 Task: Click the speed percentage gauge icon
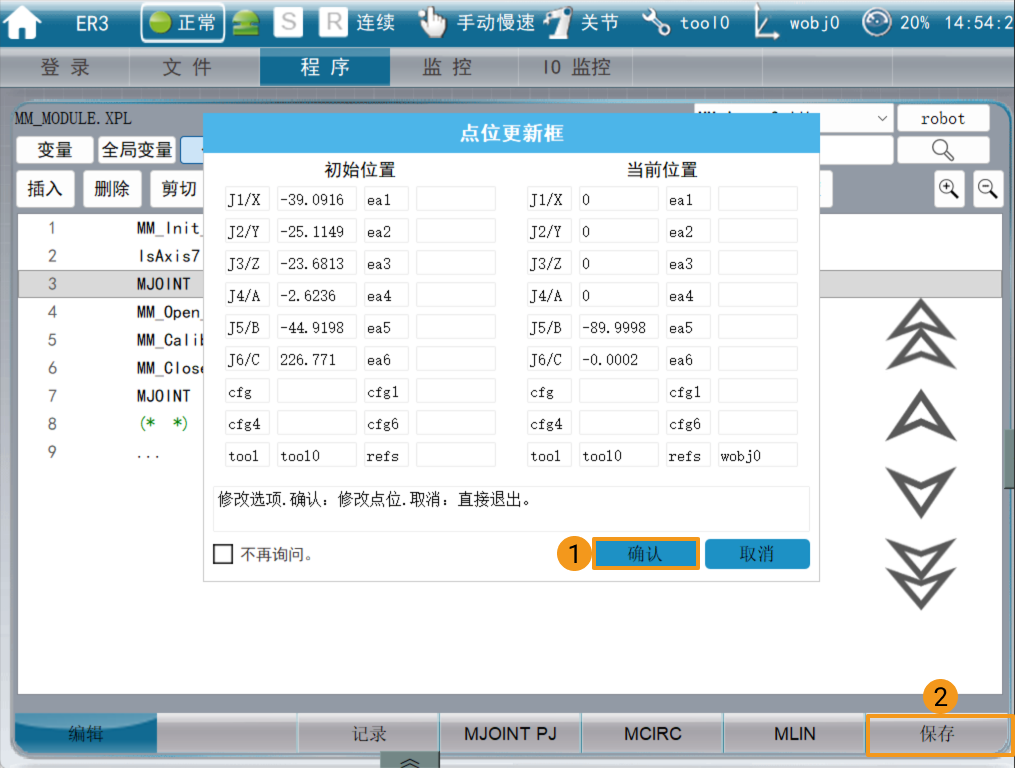tap(876, 22)
